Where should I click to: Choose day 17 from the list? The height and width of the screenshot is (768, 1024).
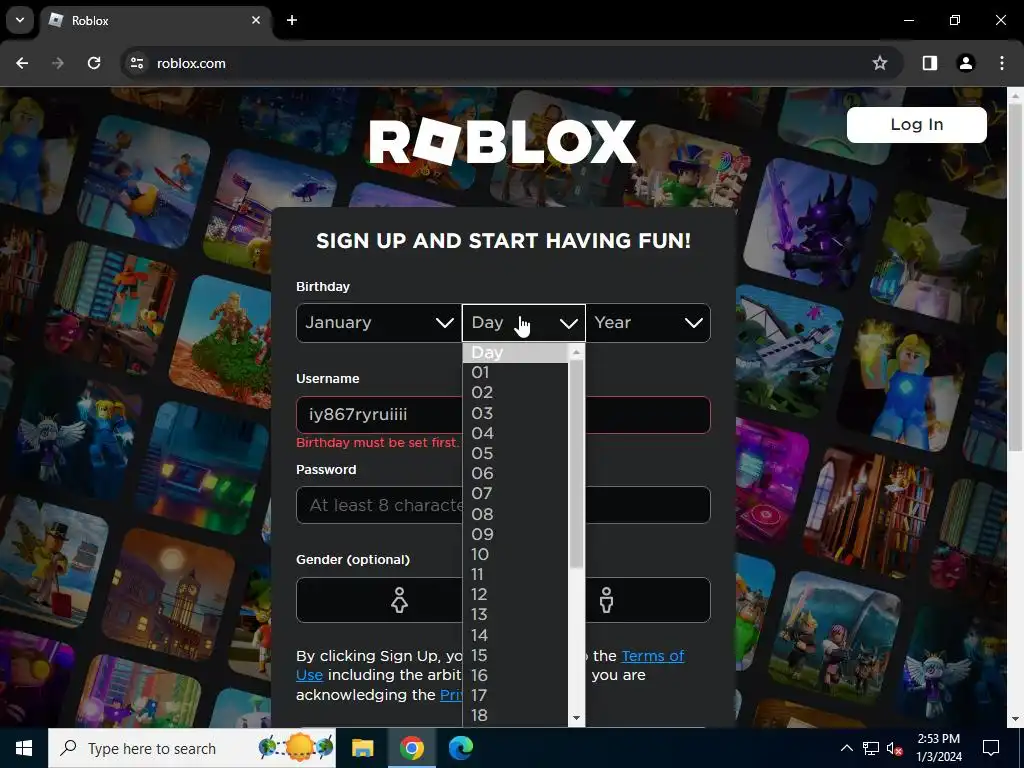click(516, 696)
